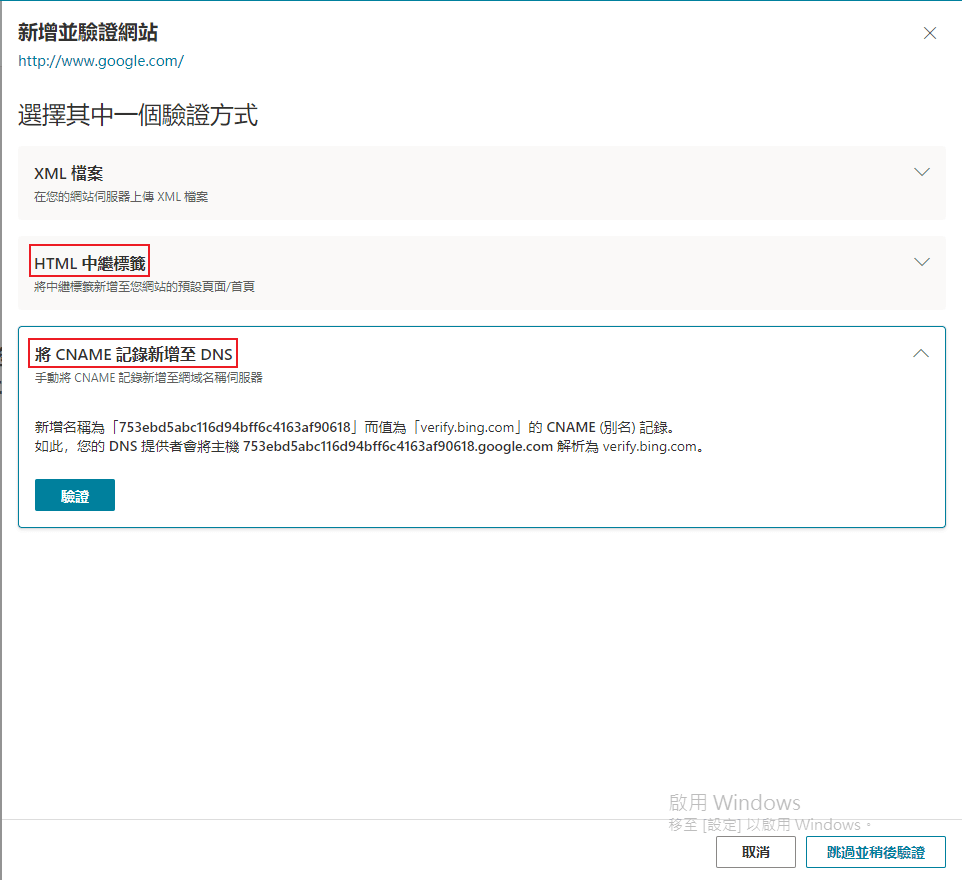This screenshot has width=962, height=880.
Task: Choose 跳過並稍後驗證 to skip verification
Action: tap(874, 851)
